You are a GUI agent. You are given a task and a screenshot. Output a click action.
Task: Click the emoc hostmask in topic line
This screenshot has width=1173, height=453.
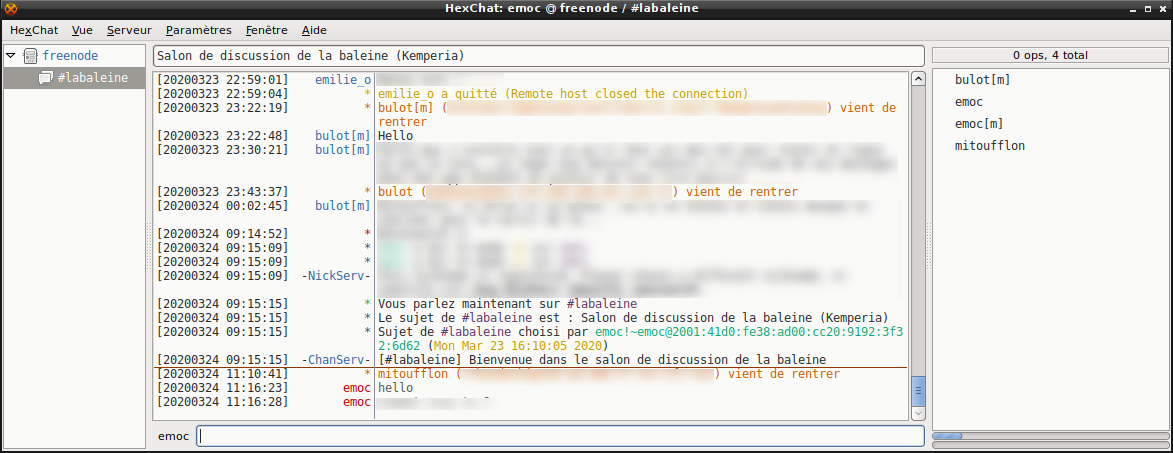[750, 338]
